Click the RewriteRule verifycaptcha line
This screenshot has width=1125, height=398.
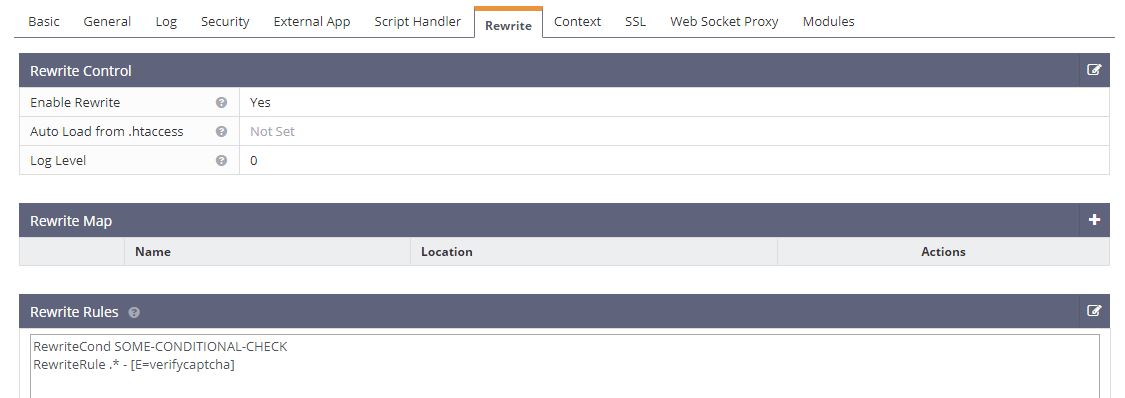click(134, 364)
